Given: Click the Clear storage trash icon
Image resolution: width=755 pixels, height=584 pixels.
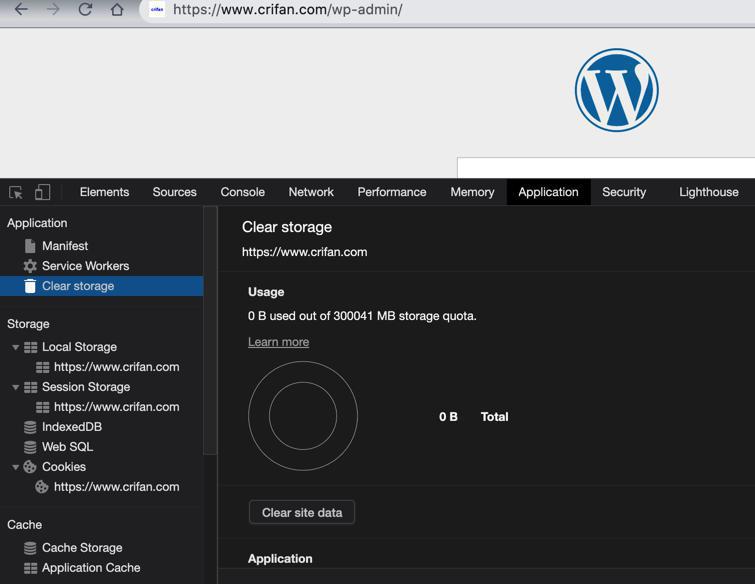Looking at the screenshot, I should click(30, 286).
